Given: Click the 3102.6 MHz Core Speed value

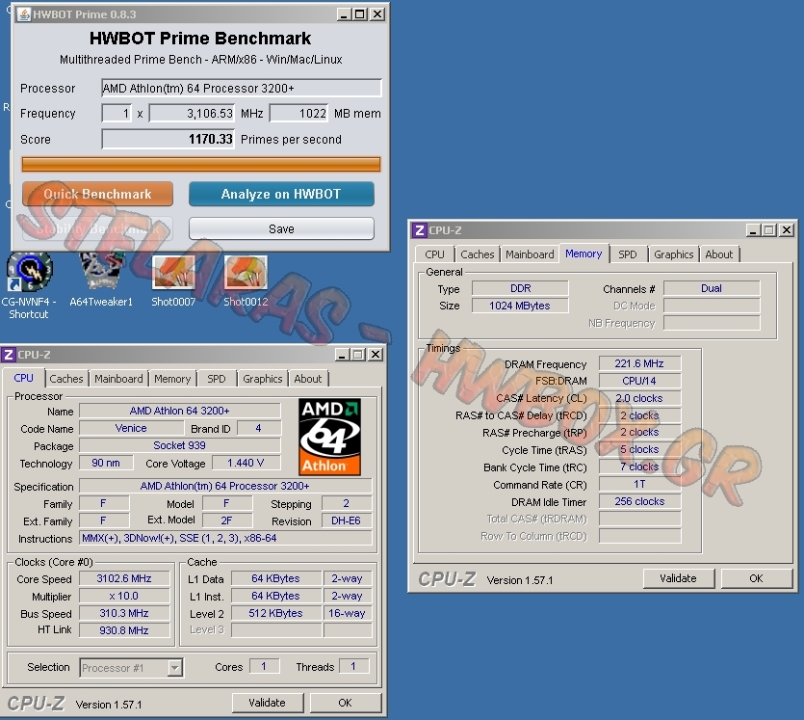Looking at the screenshot, I should (124, 579).
